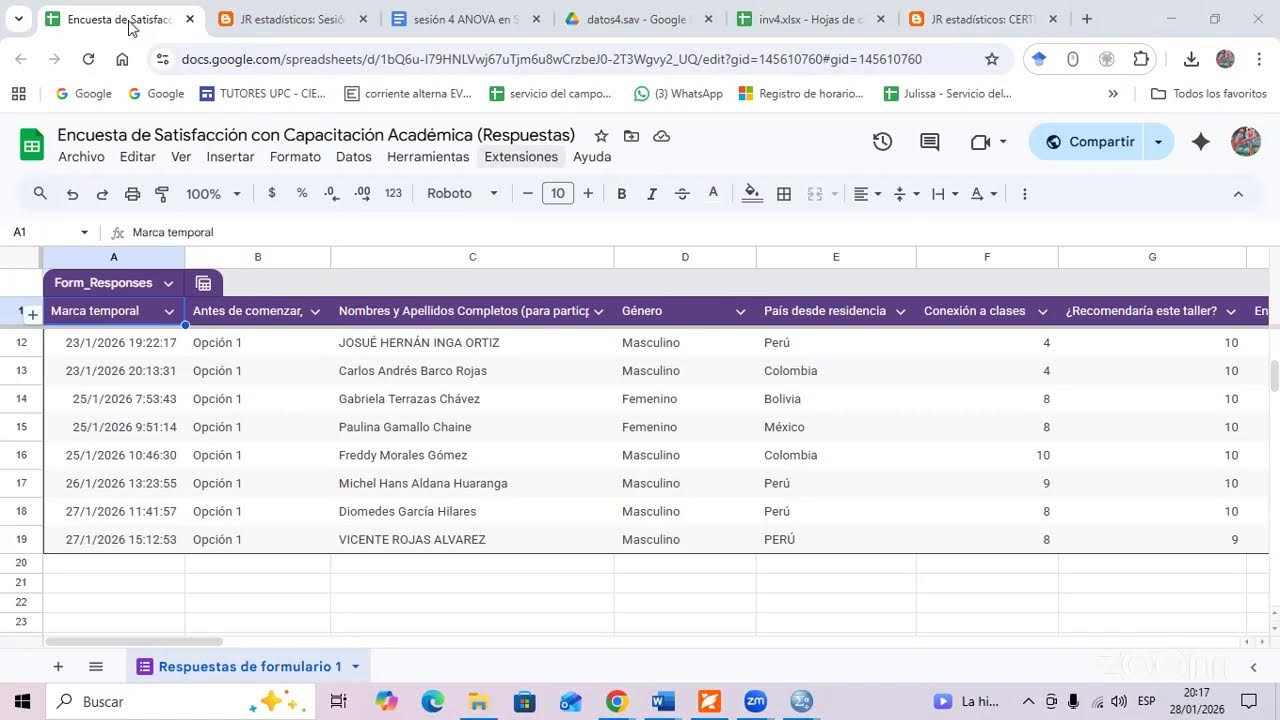Toggle strikethrough formatting
The height and width of the screenshot is (720, 1280).
[x=682, y=194]
